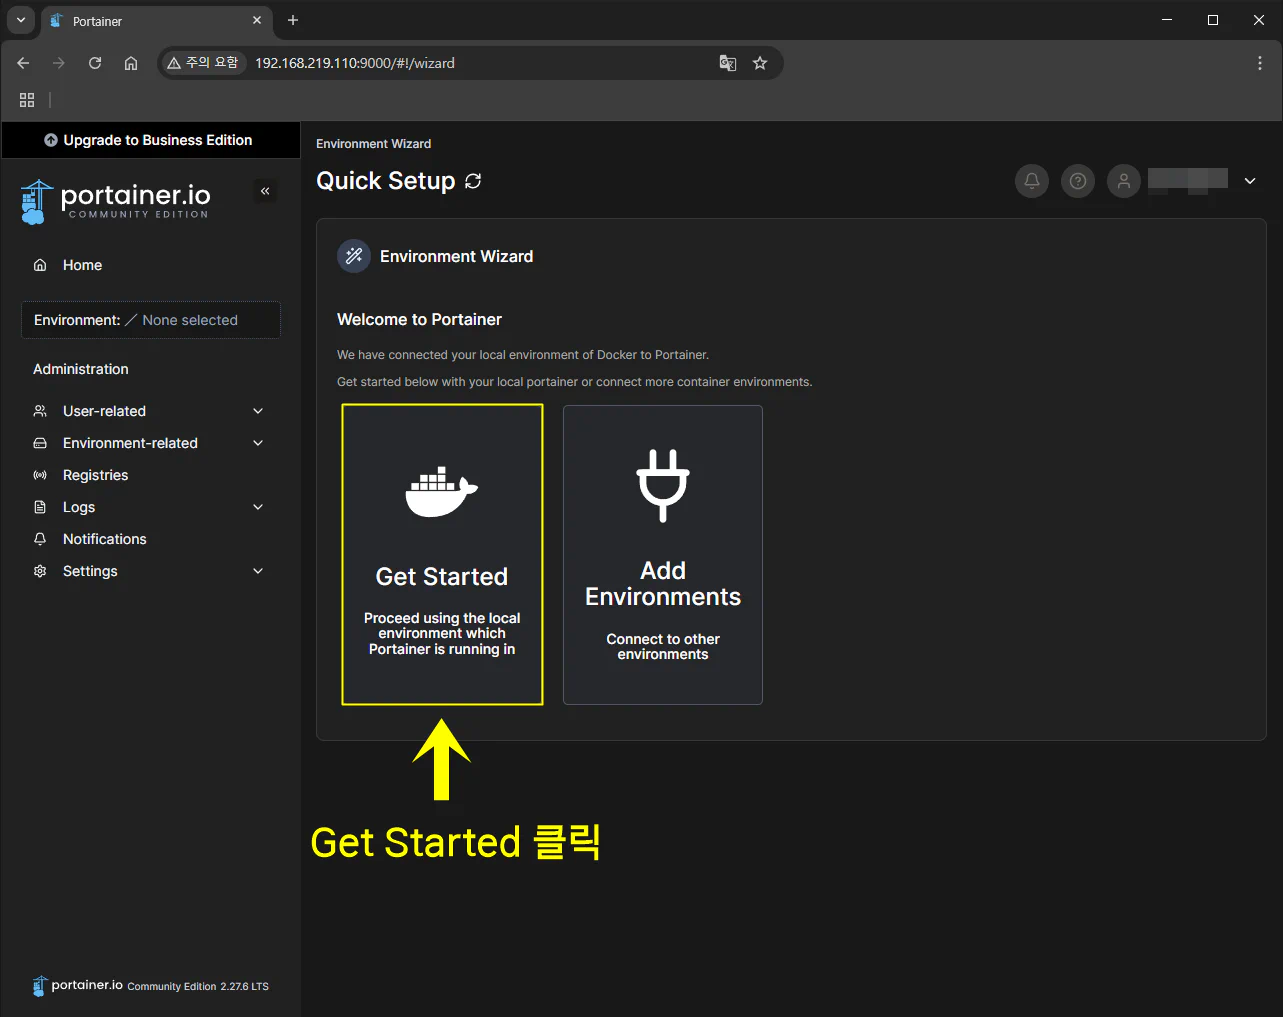
Task: Click the User-related people icon
Action: (40, 411)
